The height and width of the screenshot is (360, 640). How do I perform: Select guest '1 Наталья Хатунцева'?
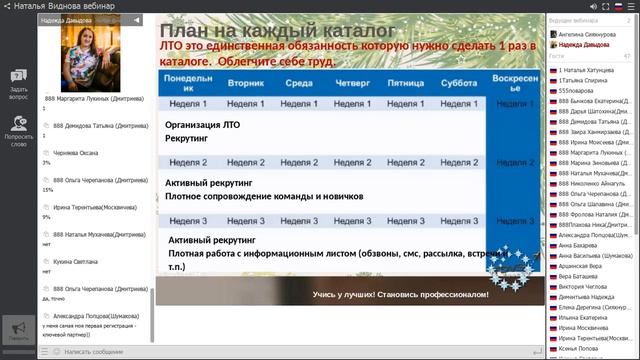pos(586,70)
